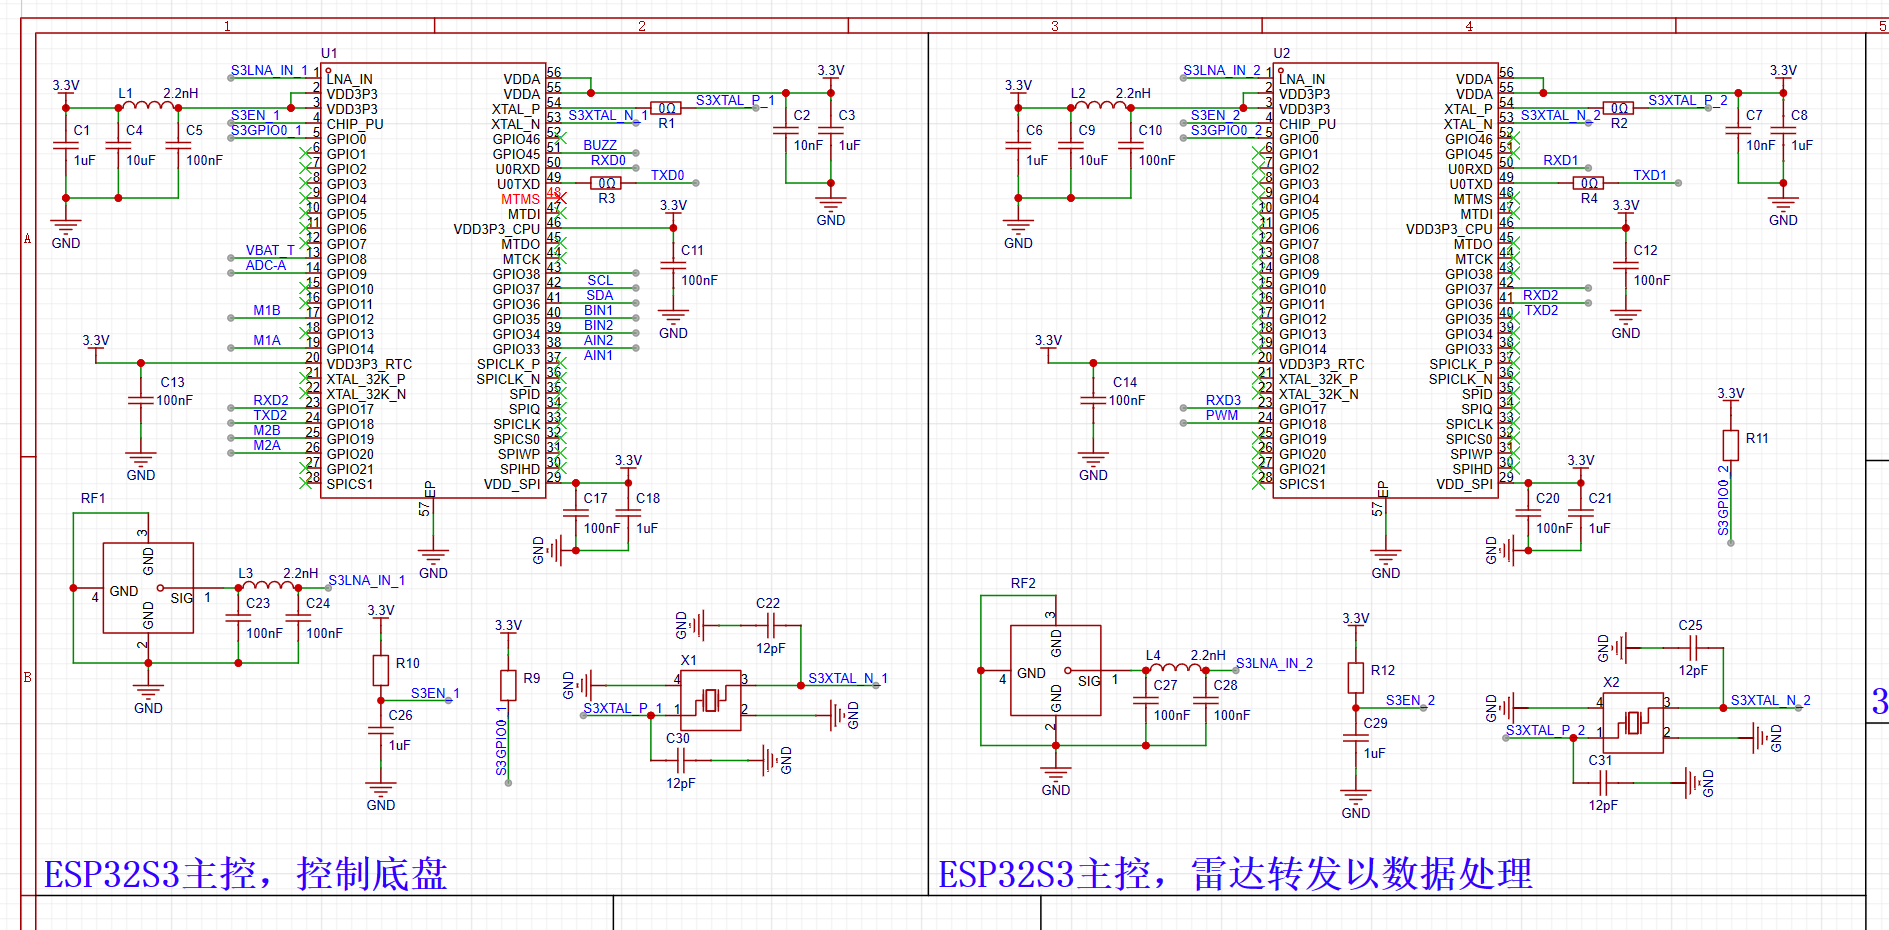This screenshot has width=1889, height=930.
Task: Click the SDA net label
Action: click(600, 295)
